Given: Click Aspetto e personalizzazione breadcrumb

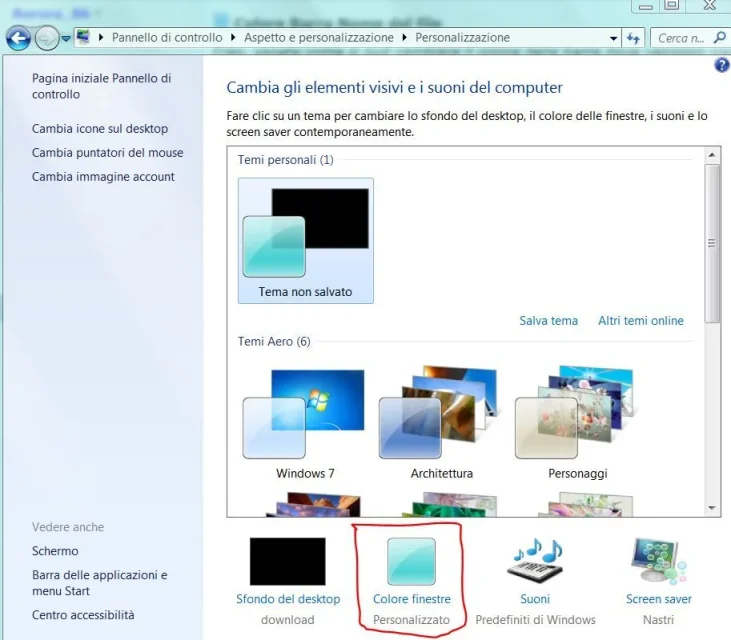Looking at the screenshot, I should [x=319, y=37].
